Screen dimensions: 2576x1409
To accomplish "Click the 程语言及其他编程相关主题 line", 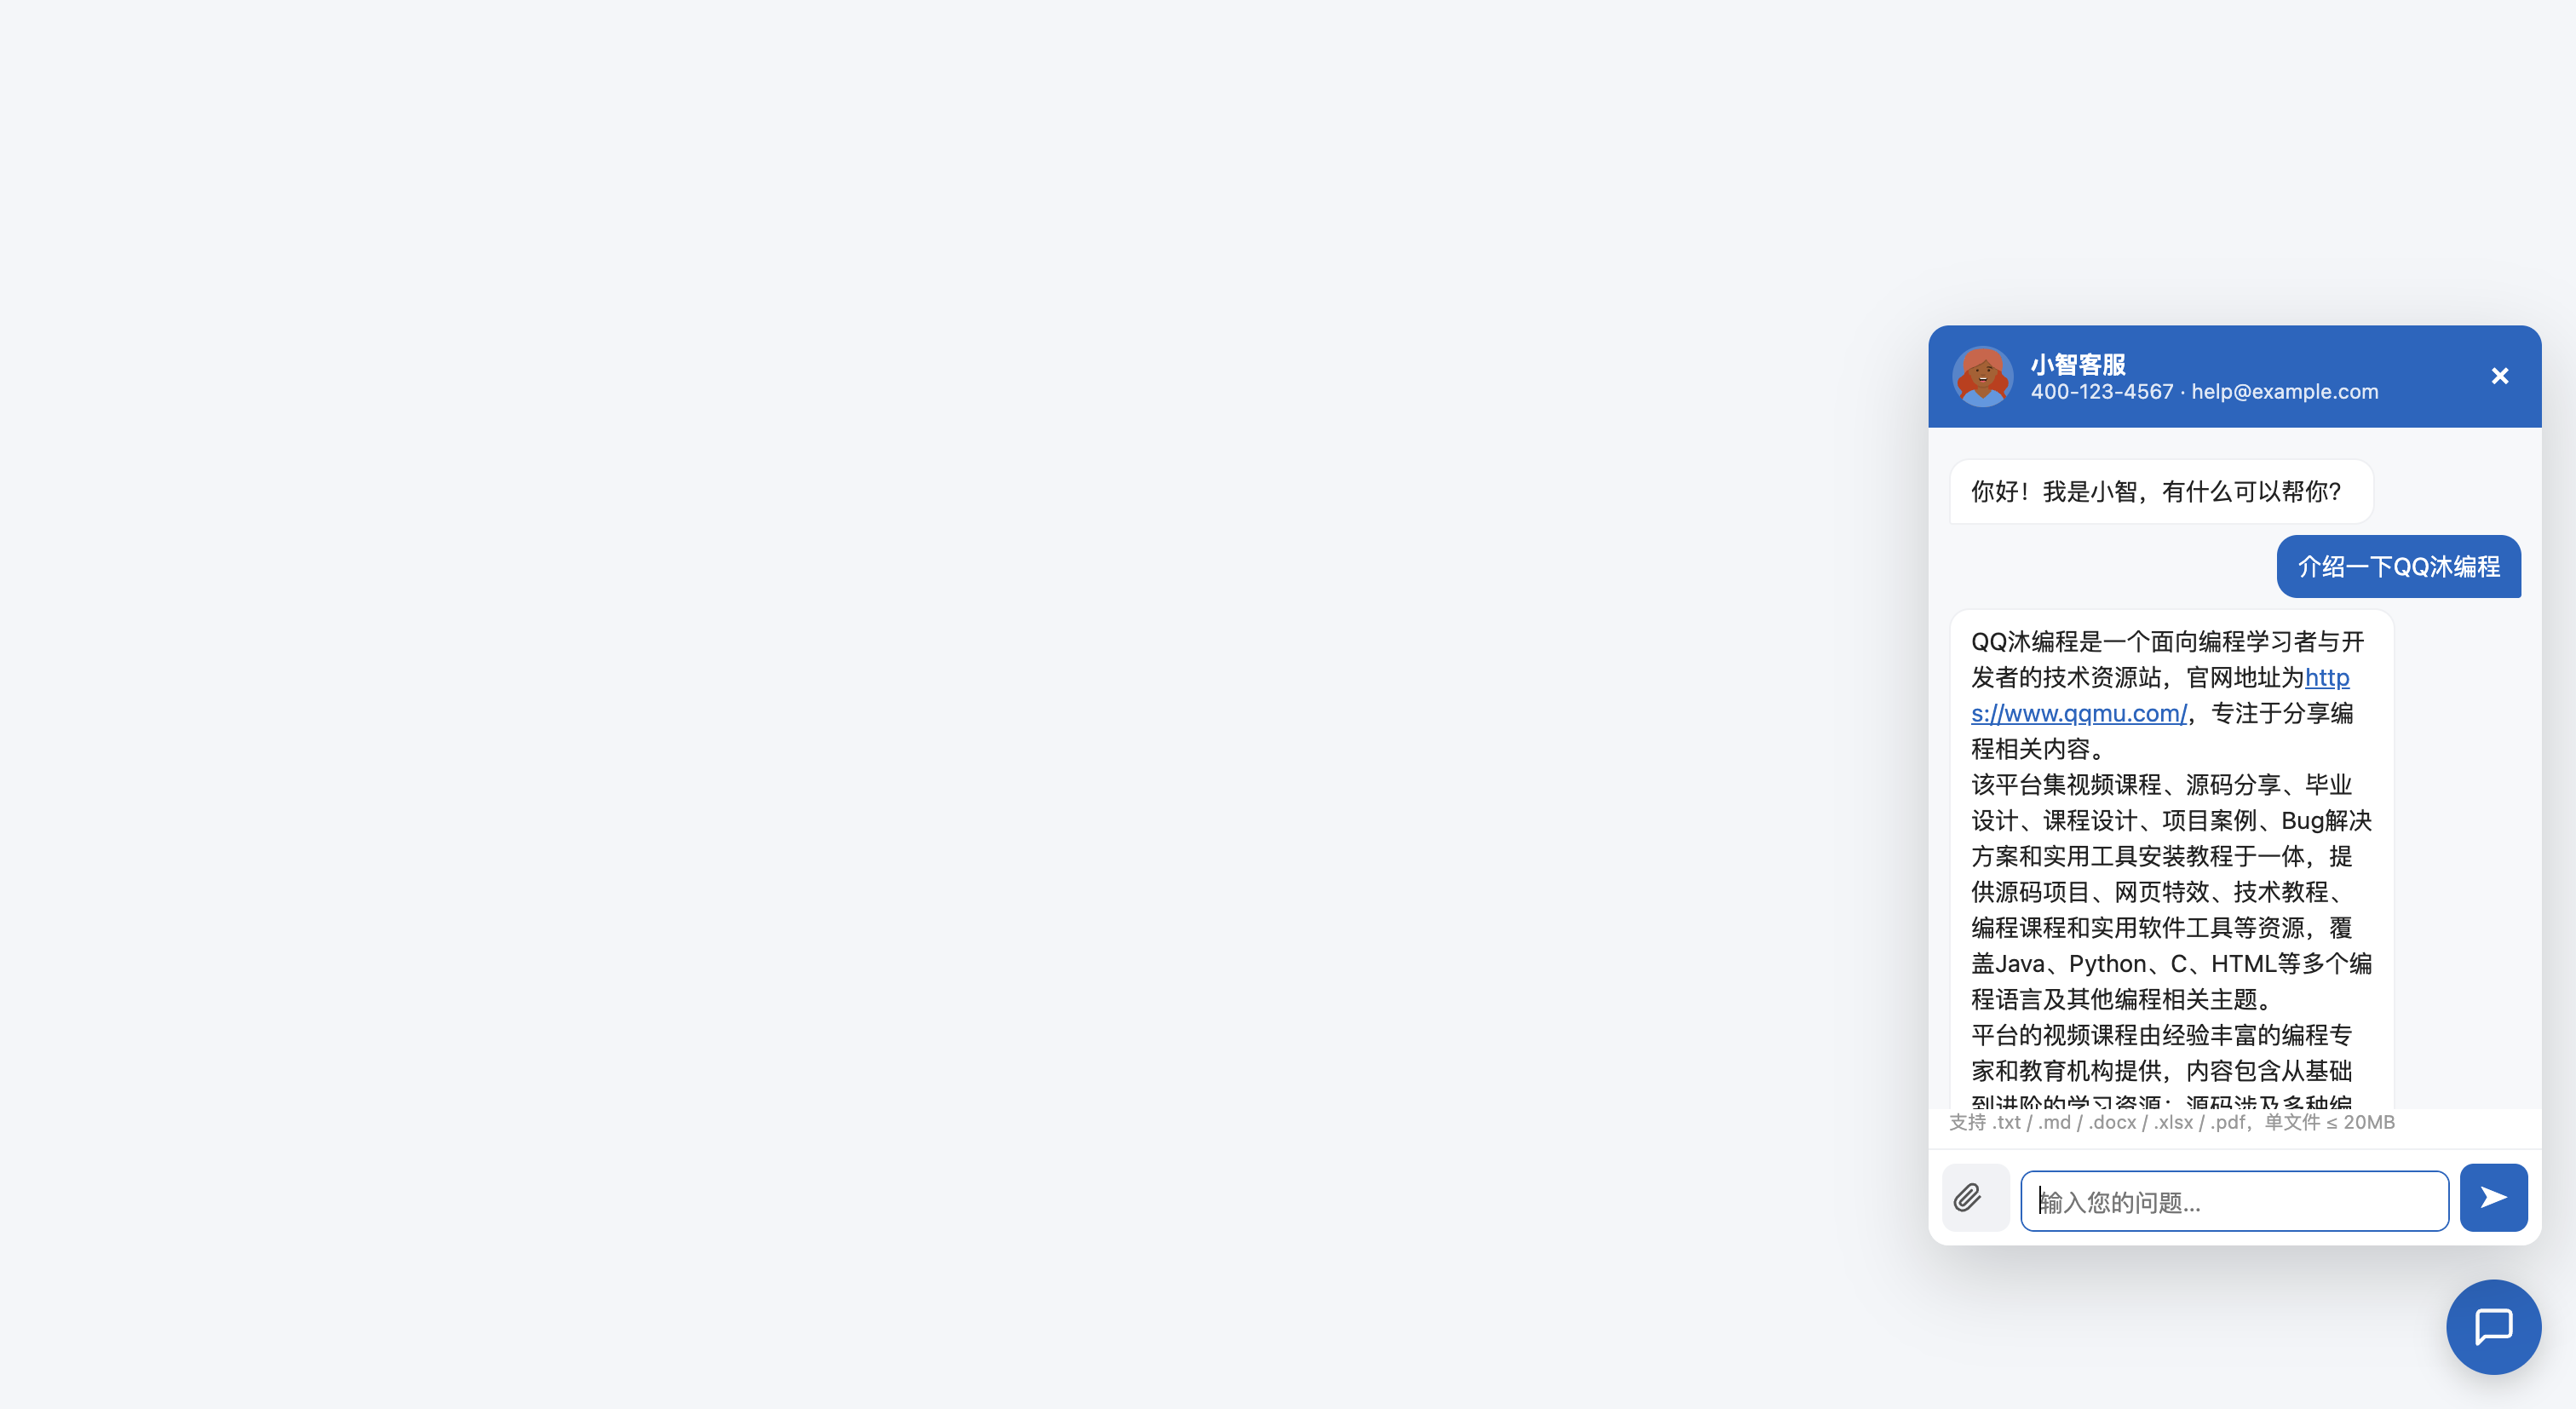I will tap(2125, 999).
